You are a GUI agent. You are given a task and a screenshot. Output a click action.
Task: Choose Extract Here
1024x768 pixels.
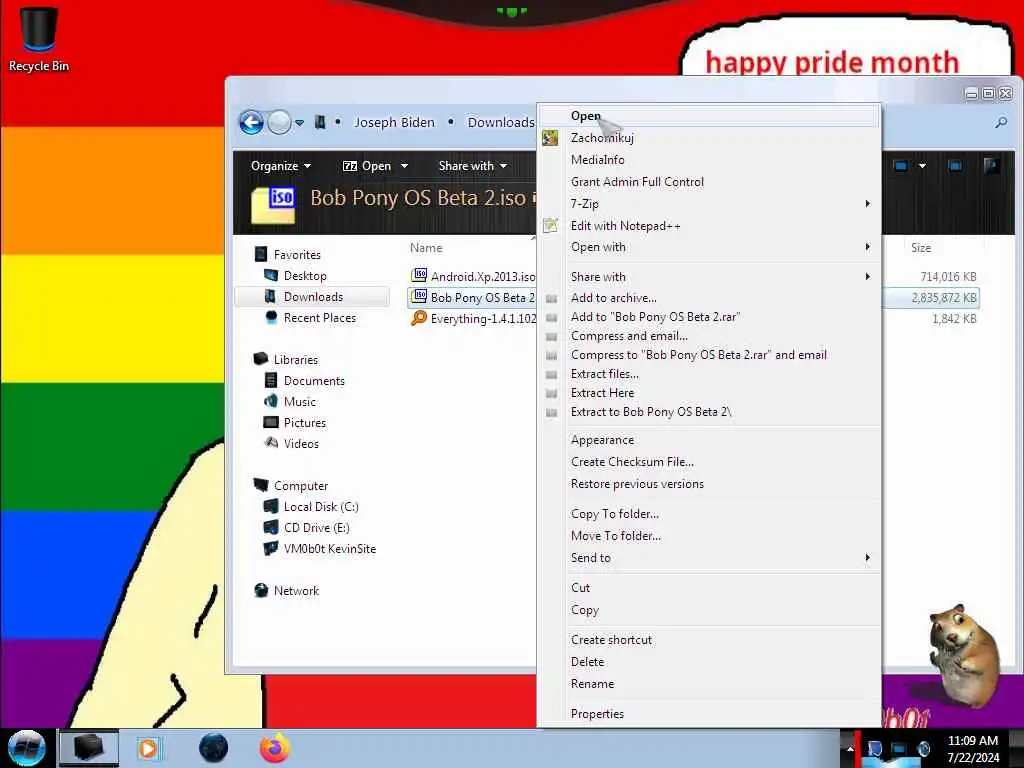coord(709,392)
